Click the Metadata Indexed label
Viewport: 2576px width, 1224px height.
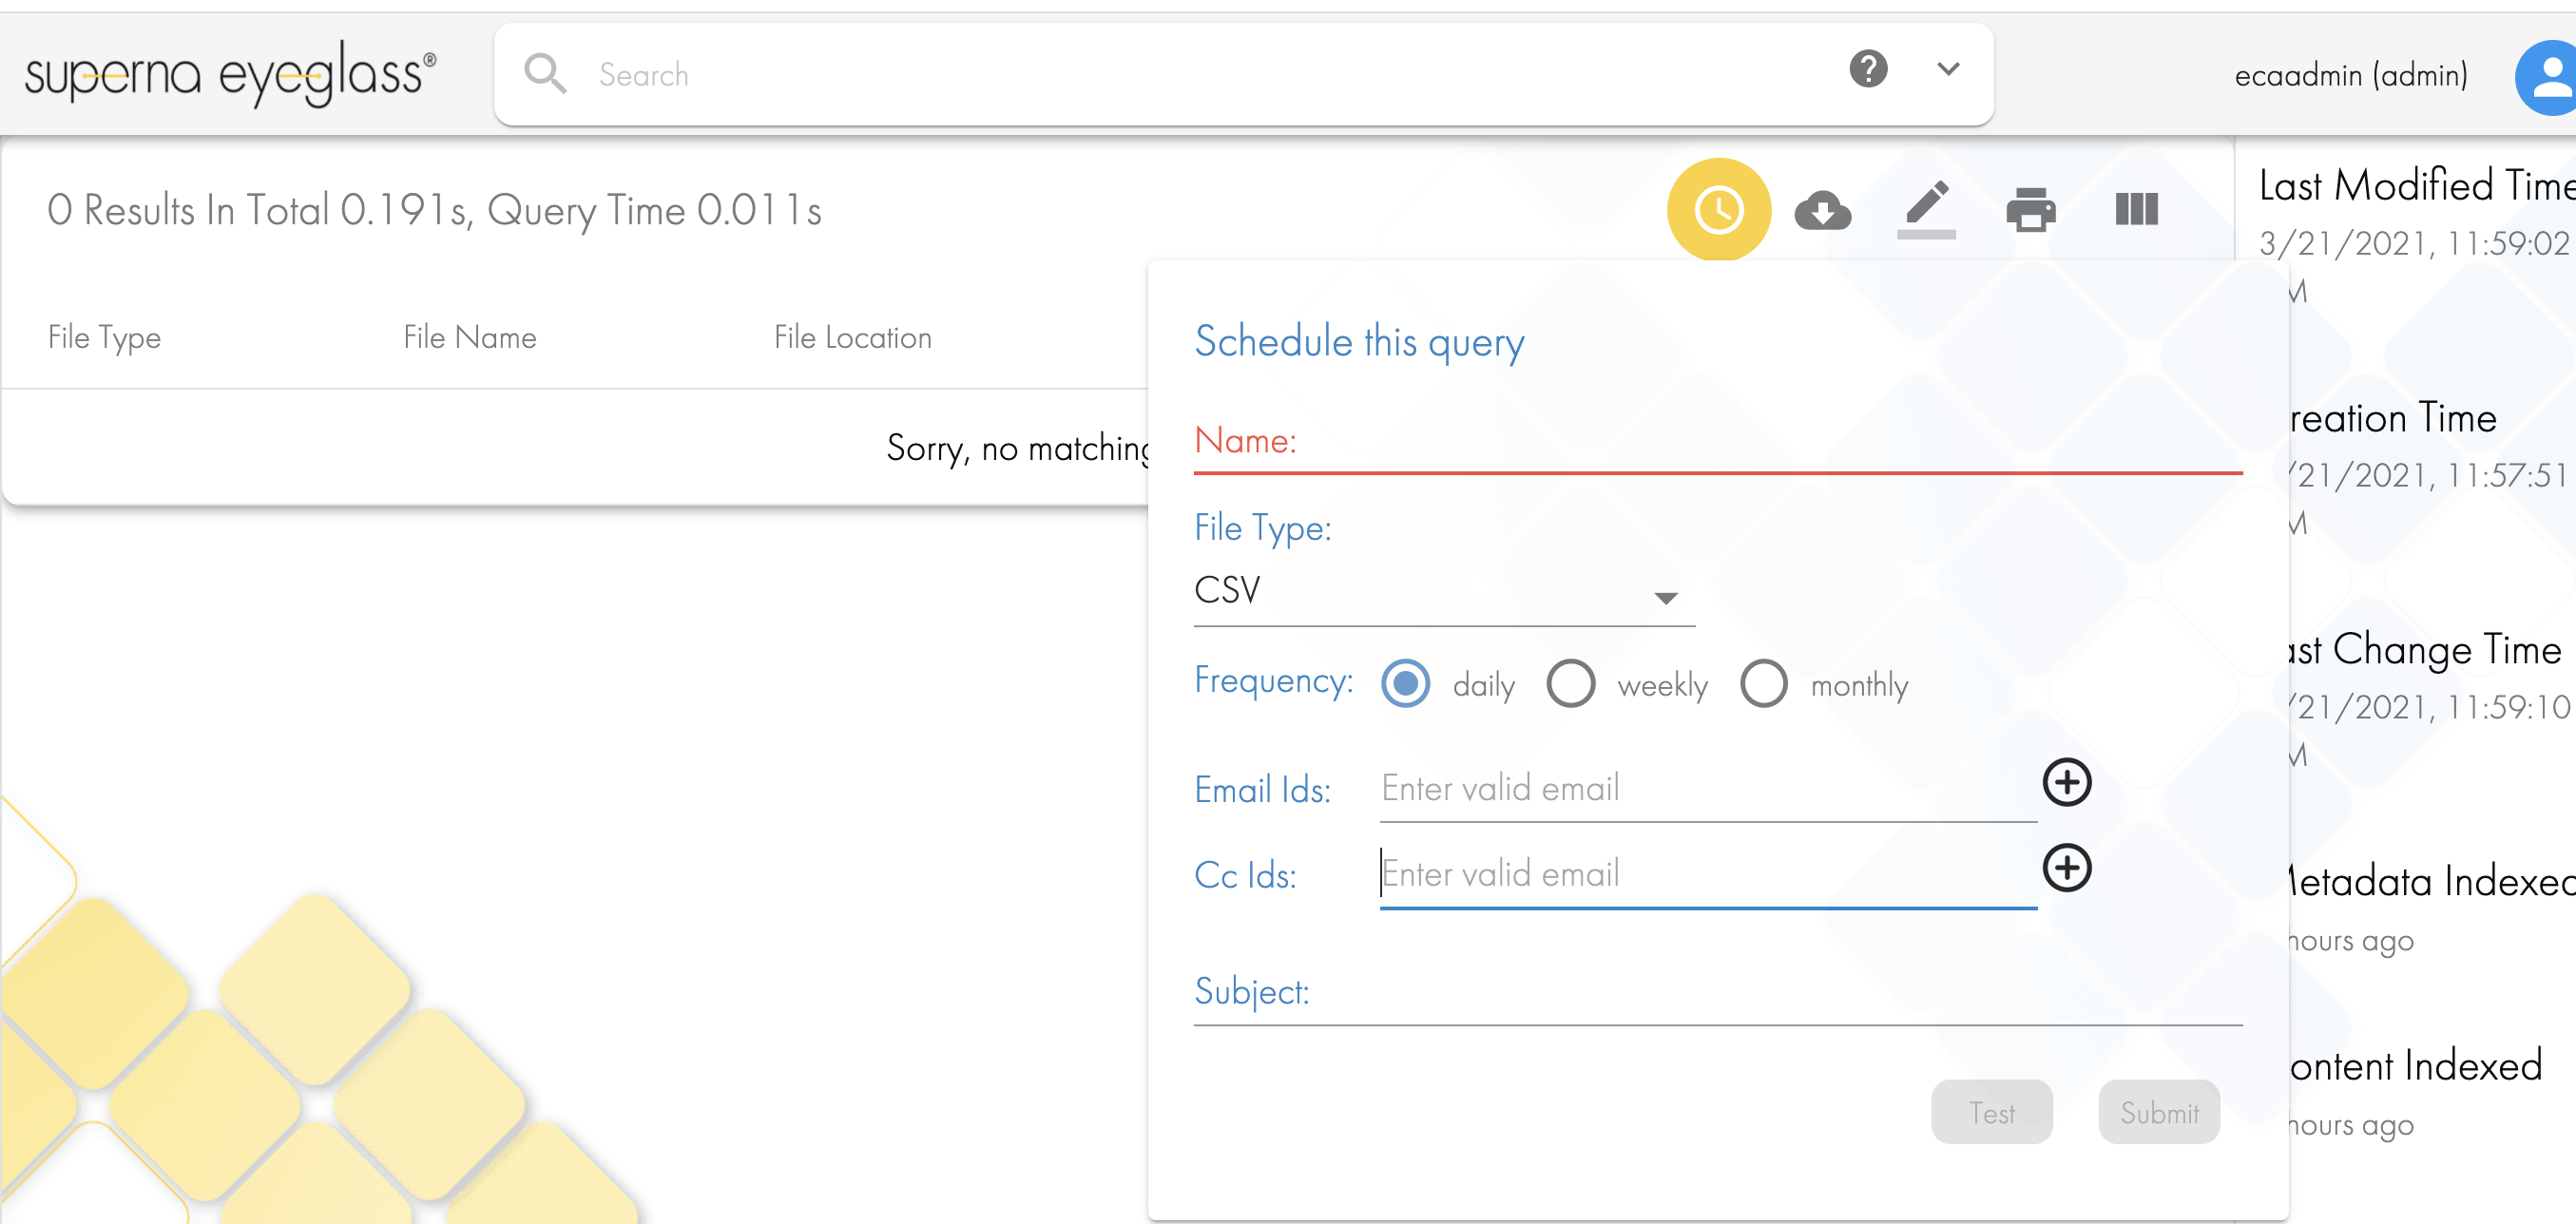(2432, 882)
